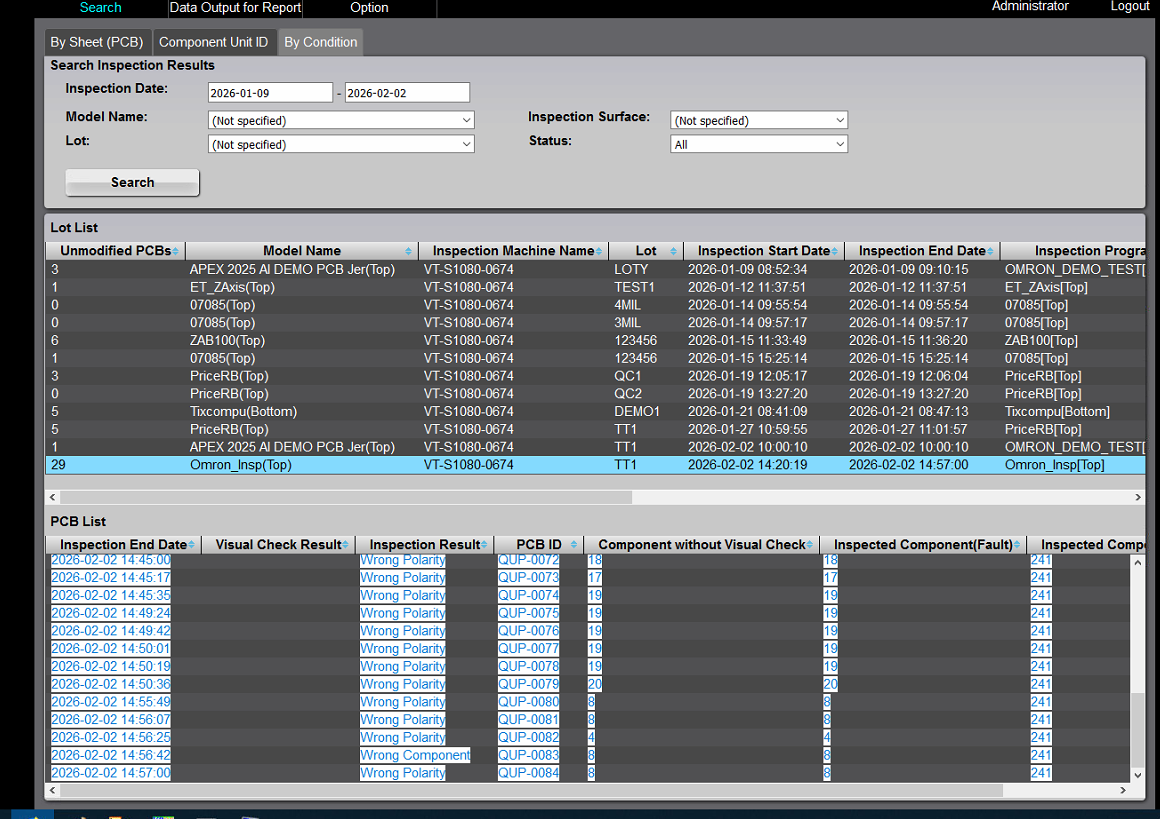Viewport: 1160px width, 819px height.
Task: Sort Lot List by Unmodified PCBs
Action: [x=115, y=251]
